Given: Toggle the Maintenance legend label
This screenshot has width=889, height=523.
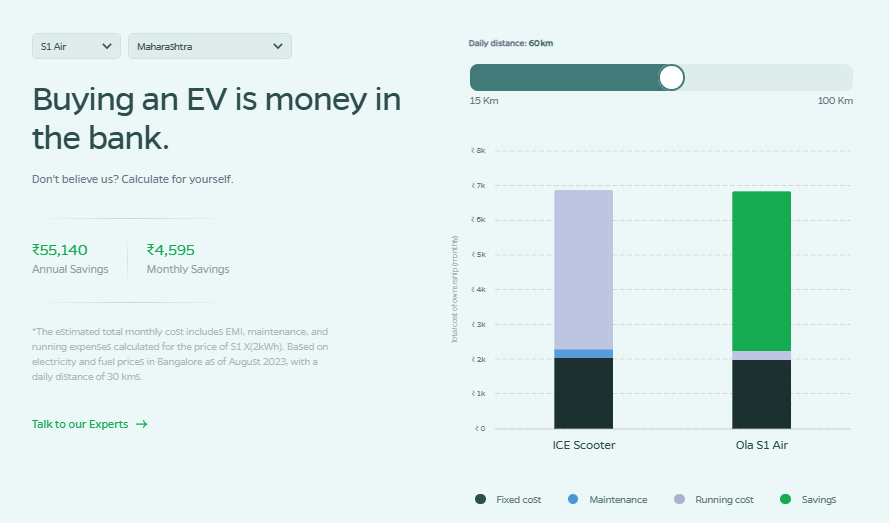Looking at the screenshot, I should click(618, 499).
